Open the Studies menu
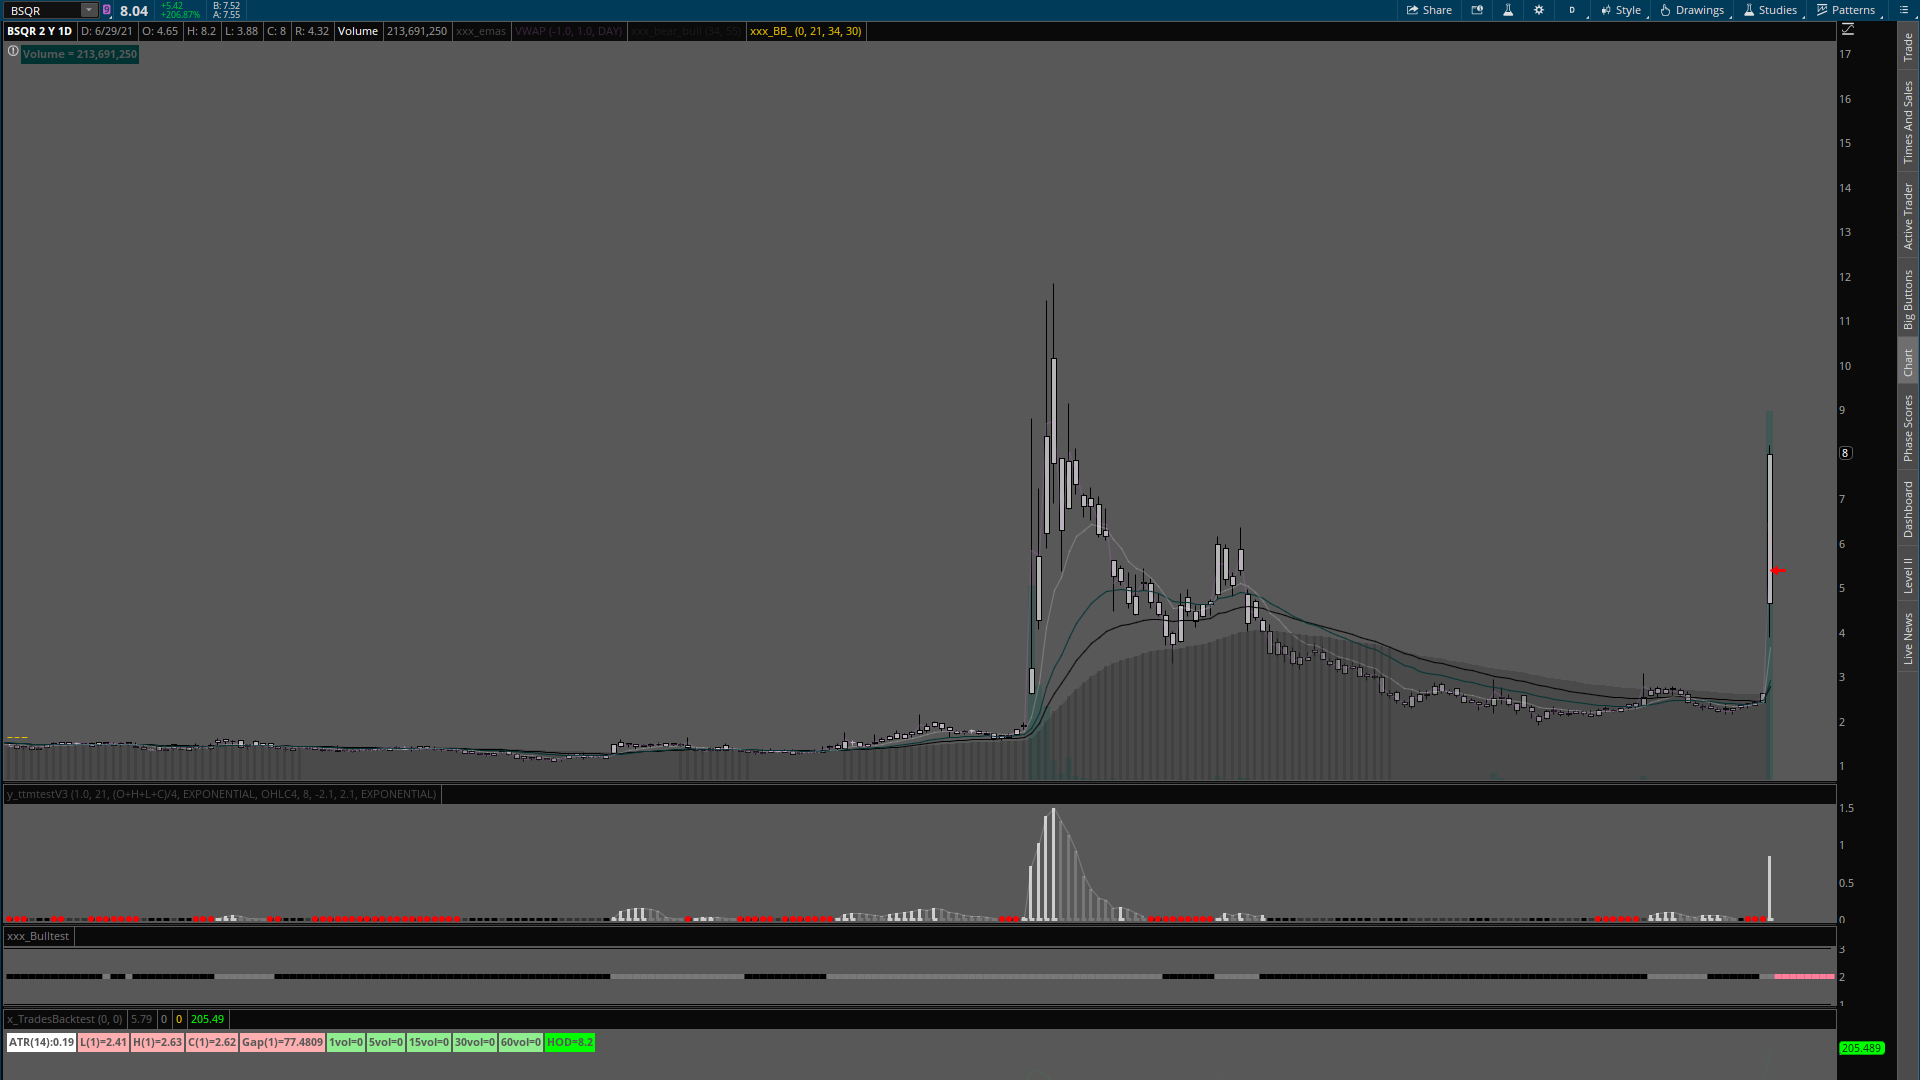The image size is (1920, 1080). point(1770,10)
